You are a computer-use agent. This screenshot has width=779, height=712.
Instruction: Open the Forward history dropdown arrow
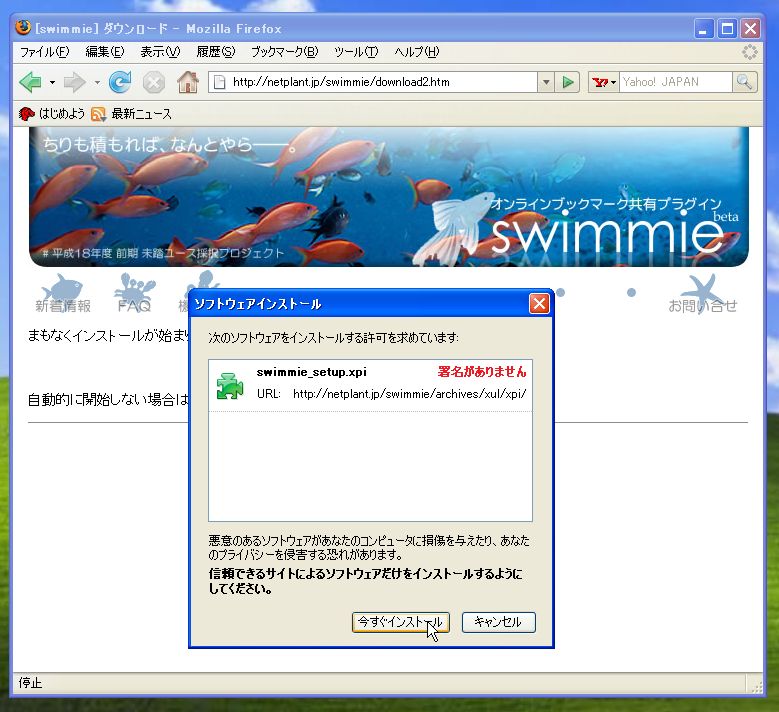(97, 82)
